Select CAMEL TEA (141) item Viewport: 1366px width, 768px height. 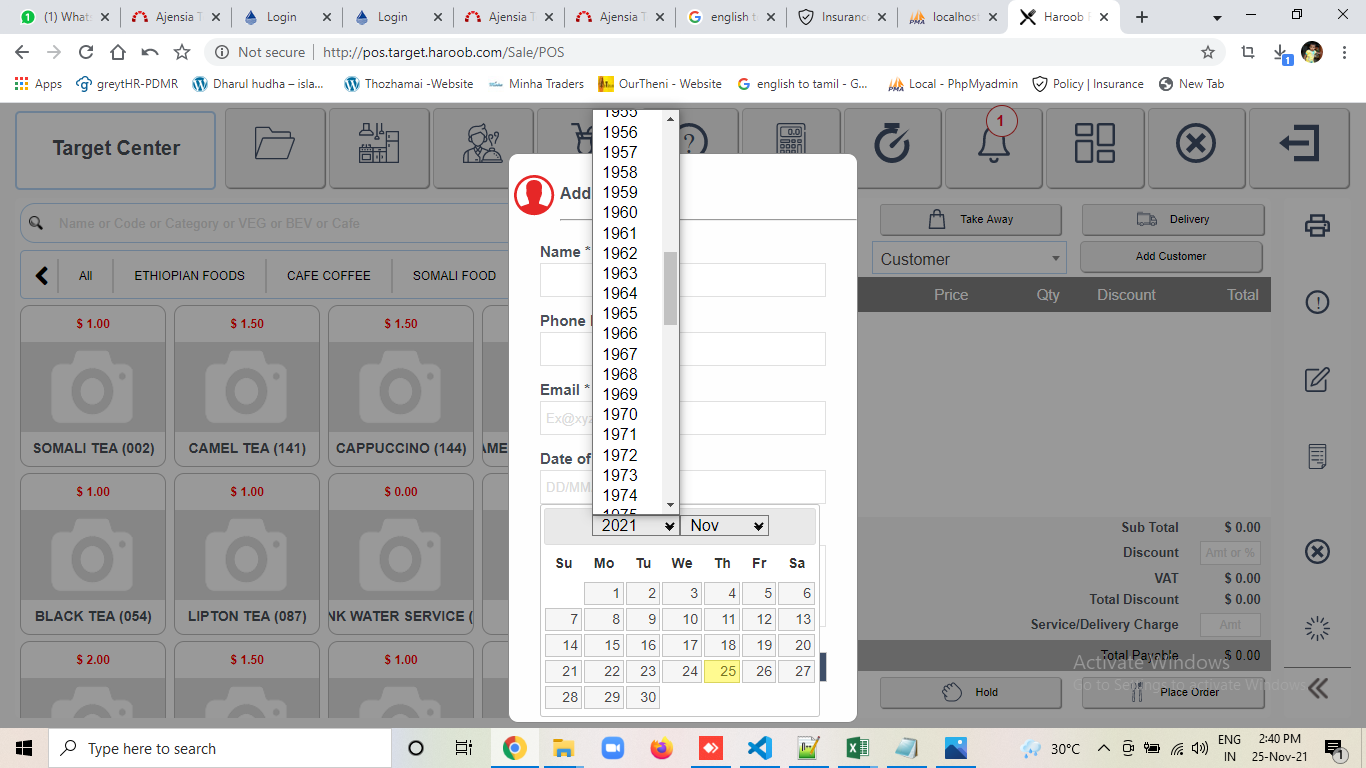tap(247, 385)
